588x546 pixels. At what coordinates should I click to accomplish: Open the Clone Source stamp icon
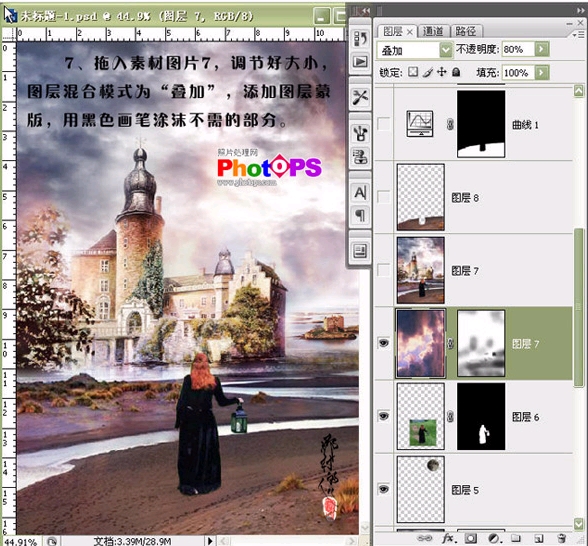click(x=360, y=157)
